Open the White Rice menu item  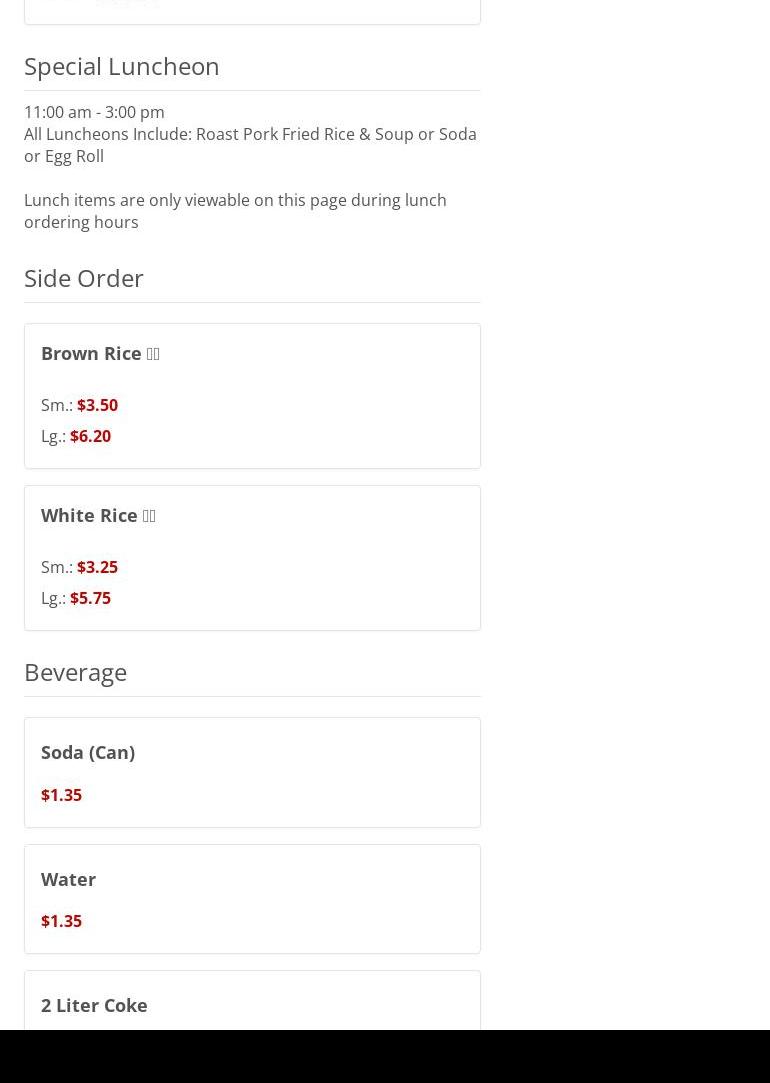point(89,515)
